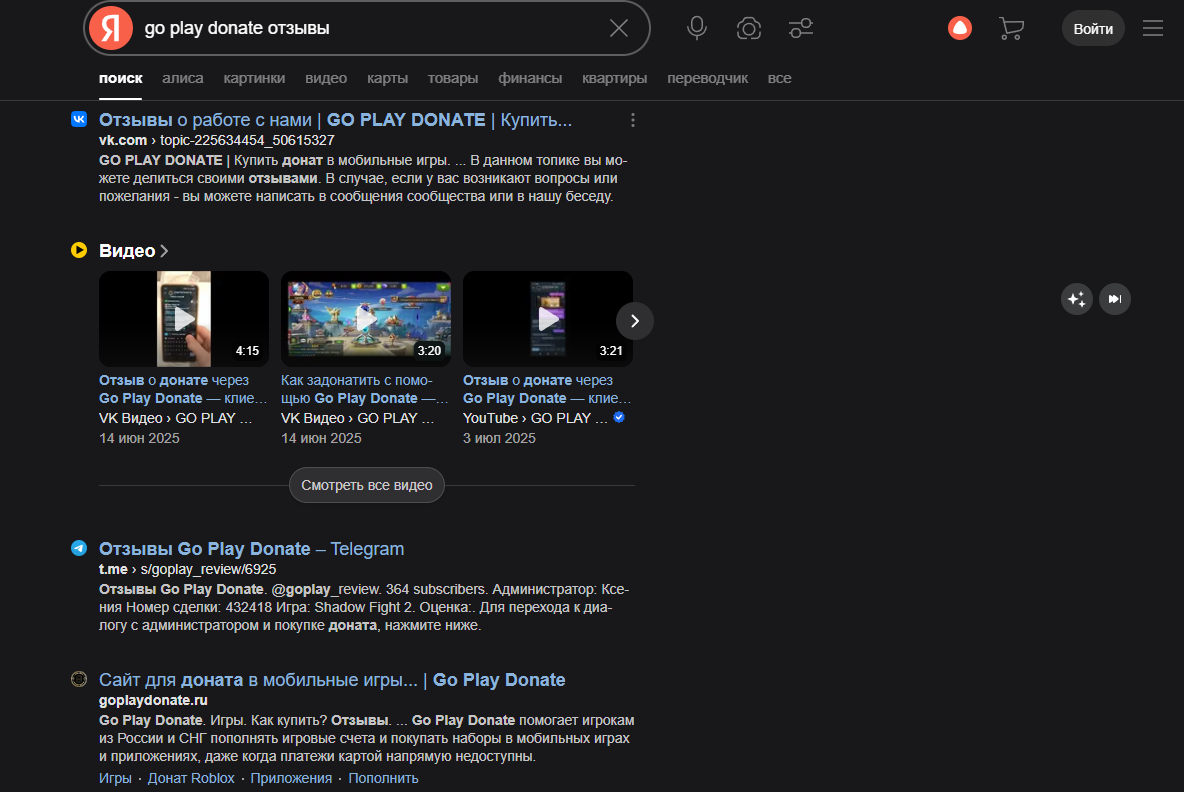Open Alice assistant red icon

[x=959, y=28]
